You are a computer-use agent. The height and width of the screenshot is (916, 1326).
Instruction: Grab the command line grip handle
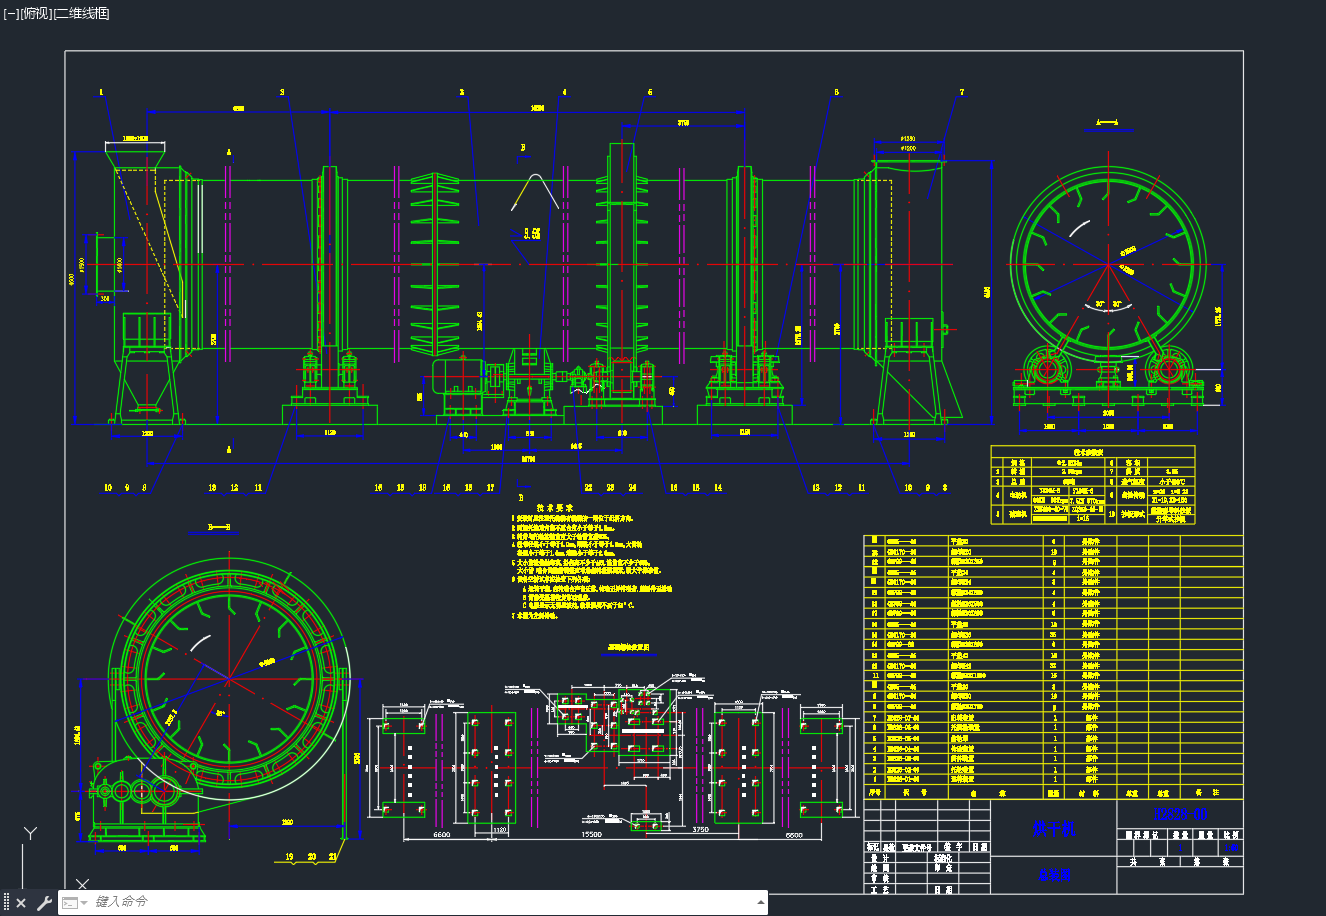click(x=6, y=903)
